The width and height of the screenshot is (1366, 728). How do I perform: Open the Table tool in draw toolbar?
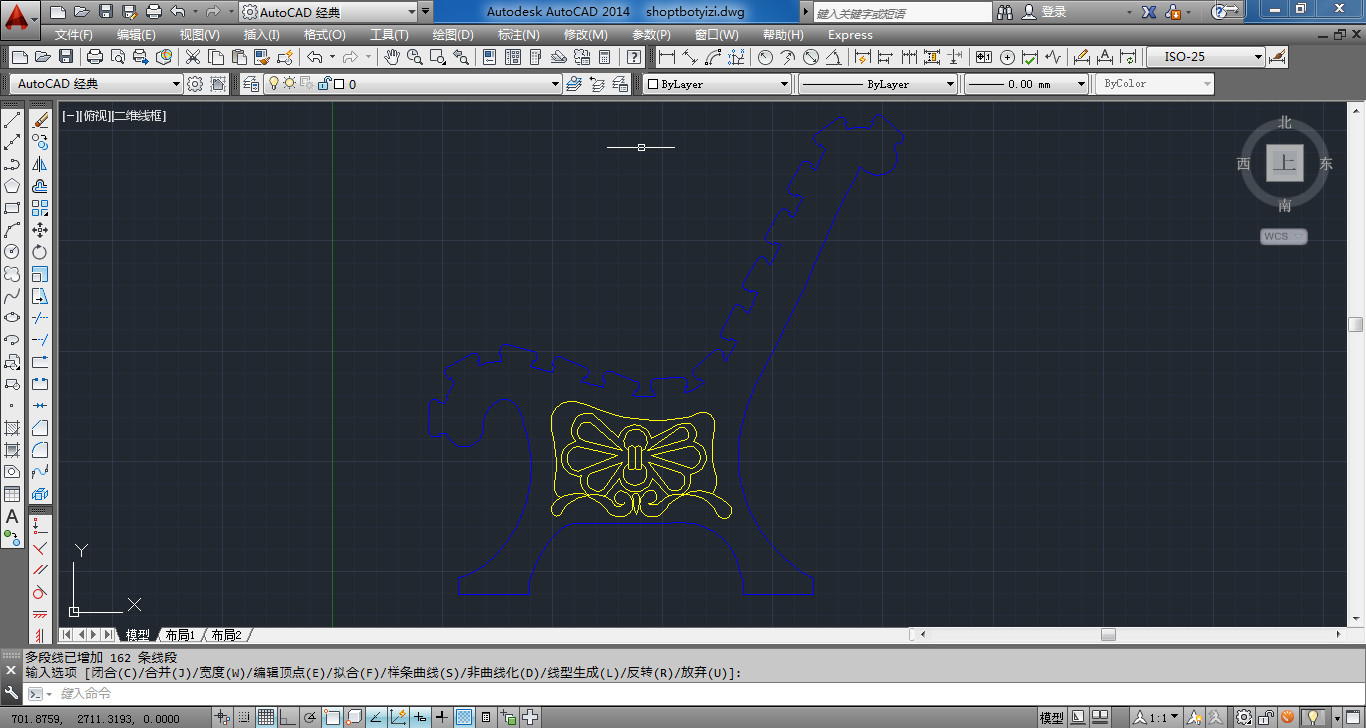(x=12, y=494)
